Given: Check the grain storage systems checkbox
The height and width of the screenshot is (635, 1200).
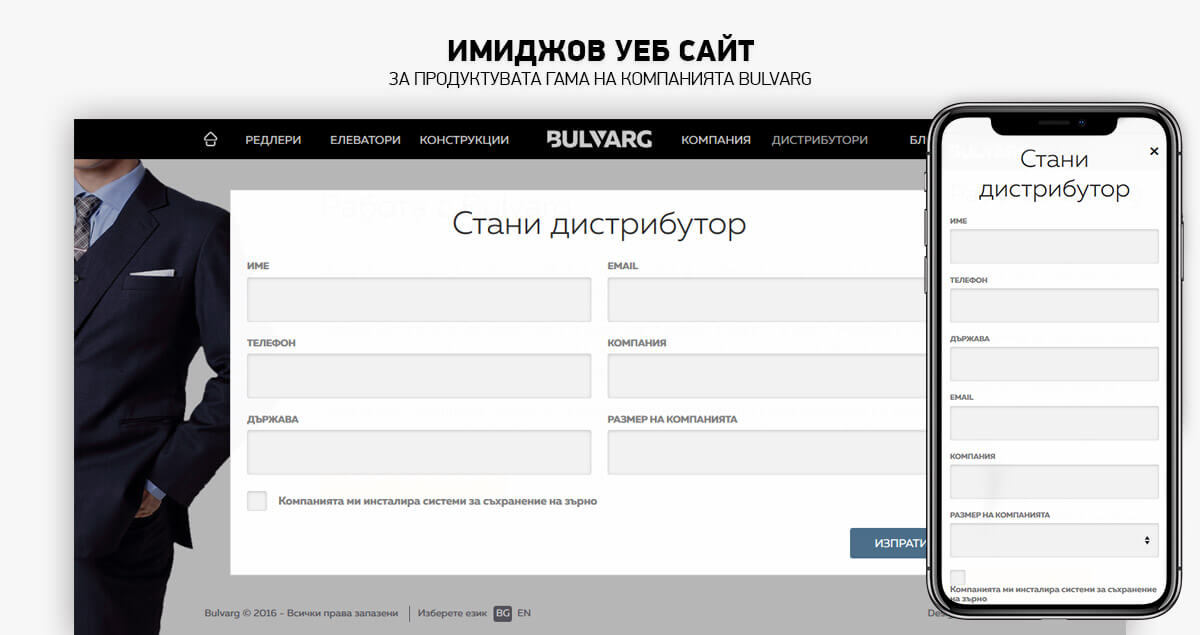Looking at the screenshot, I should pyautogui.click(x=257, y=501).
